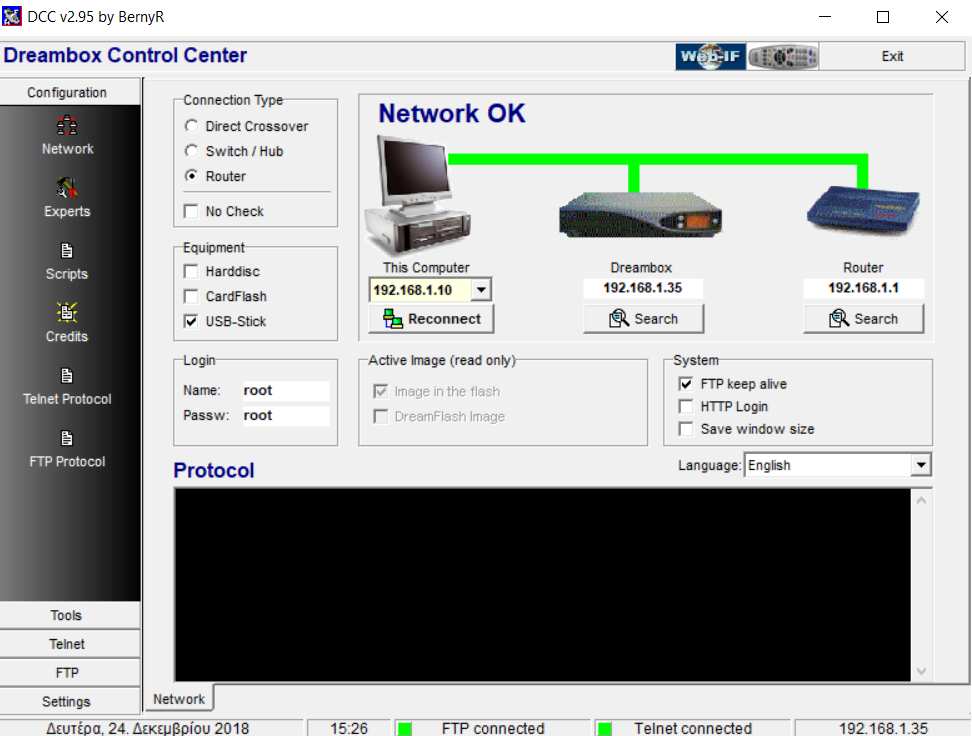The height and width of the screenshot is (736, 972).
Task: Click the DCC app icon in title bar
Action: (x=12, y=17)
